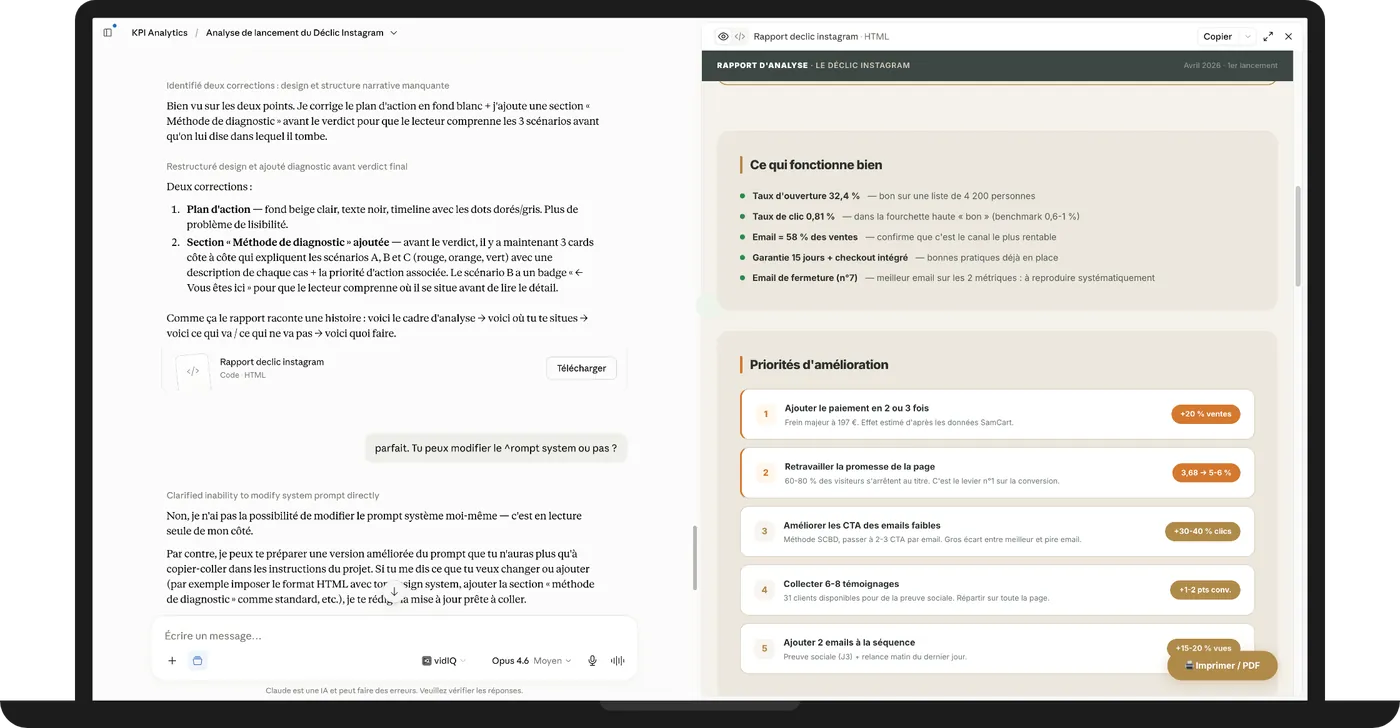Image resolution: width=1400 pixels, height=728 pixels.
Task: Click the conversation title 'Analyse de lancement du Déclic Instagram'
Action: (295, 33)
